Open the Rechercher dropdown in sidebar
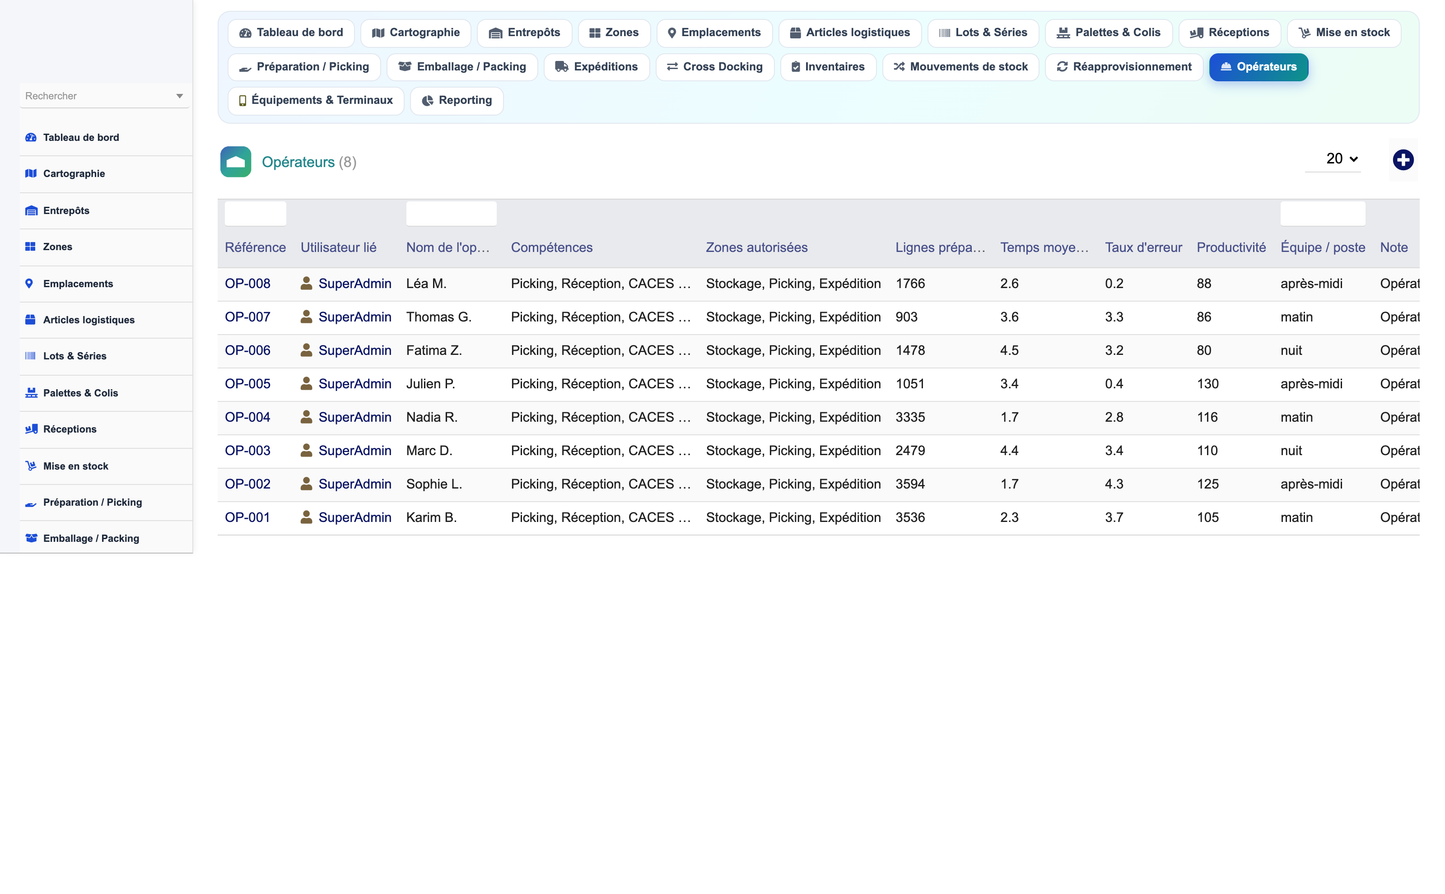This screenshot has width=1445, height=894. pyautogui.click(x=104, y=96)
